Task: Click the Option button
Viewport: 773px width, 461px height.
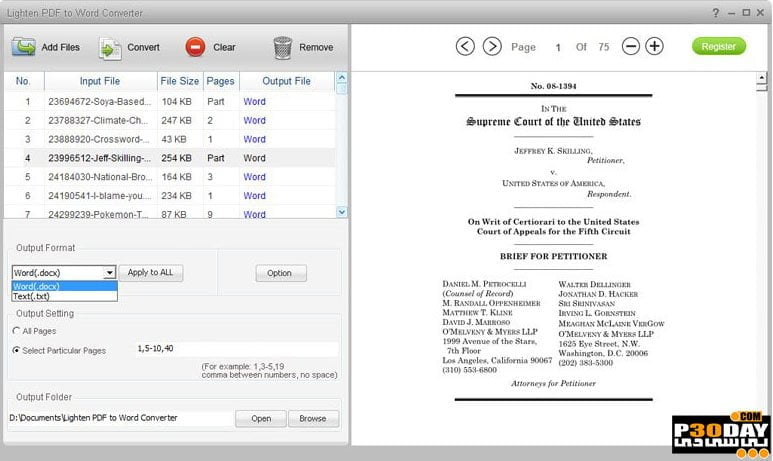Action: click(x=281, y=273)
